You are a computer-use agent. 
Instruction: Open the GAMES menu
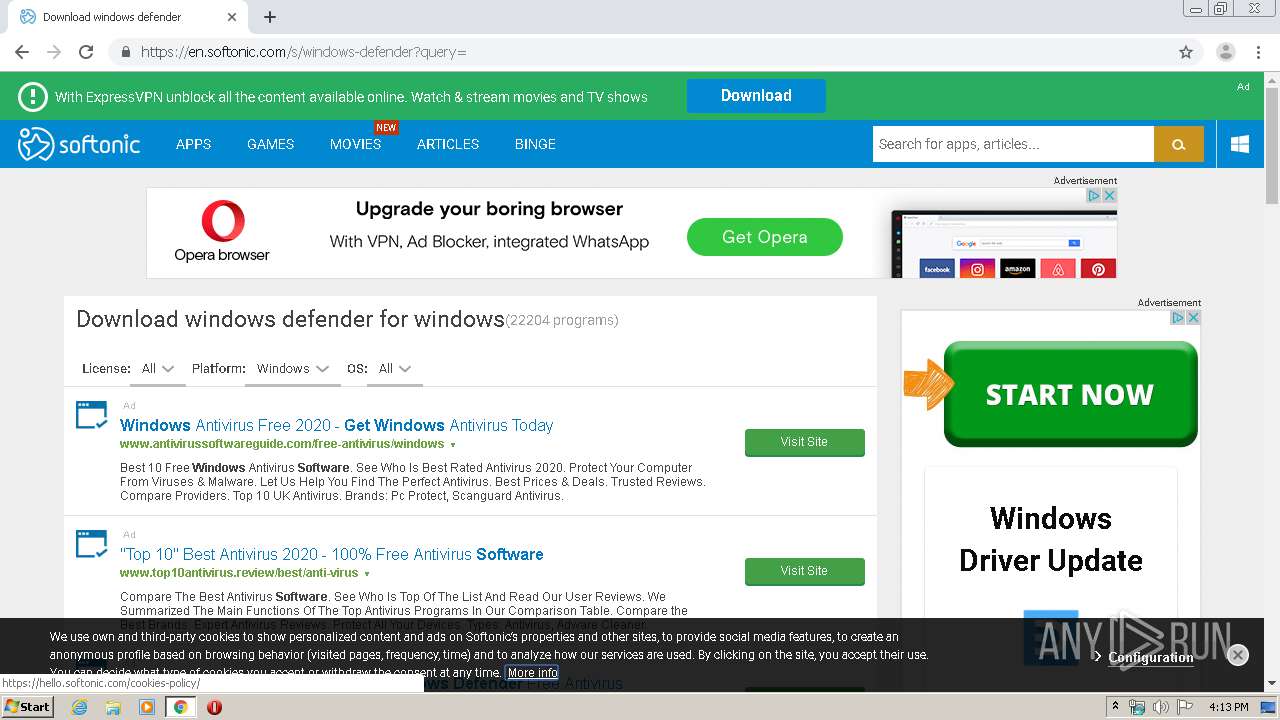[x=270, y=144]
